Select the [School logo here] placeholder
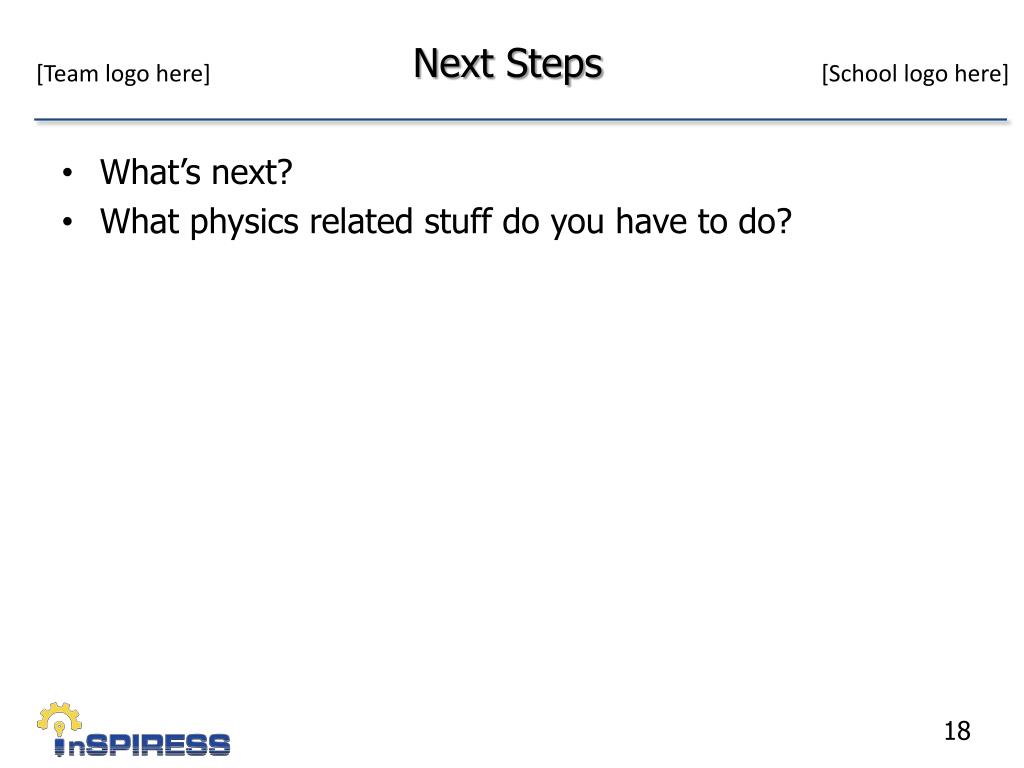Image resolution: width=1024 pixels, height=768 pixels. tap(915, 74)
